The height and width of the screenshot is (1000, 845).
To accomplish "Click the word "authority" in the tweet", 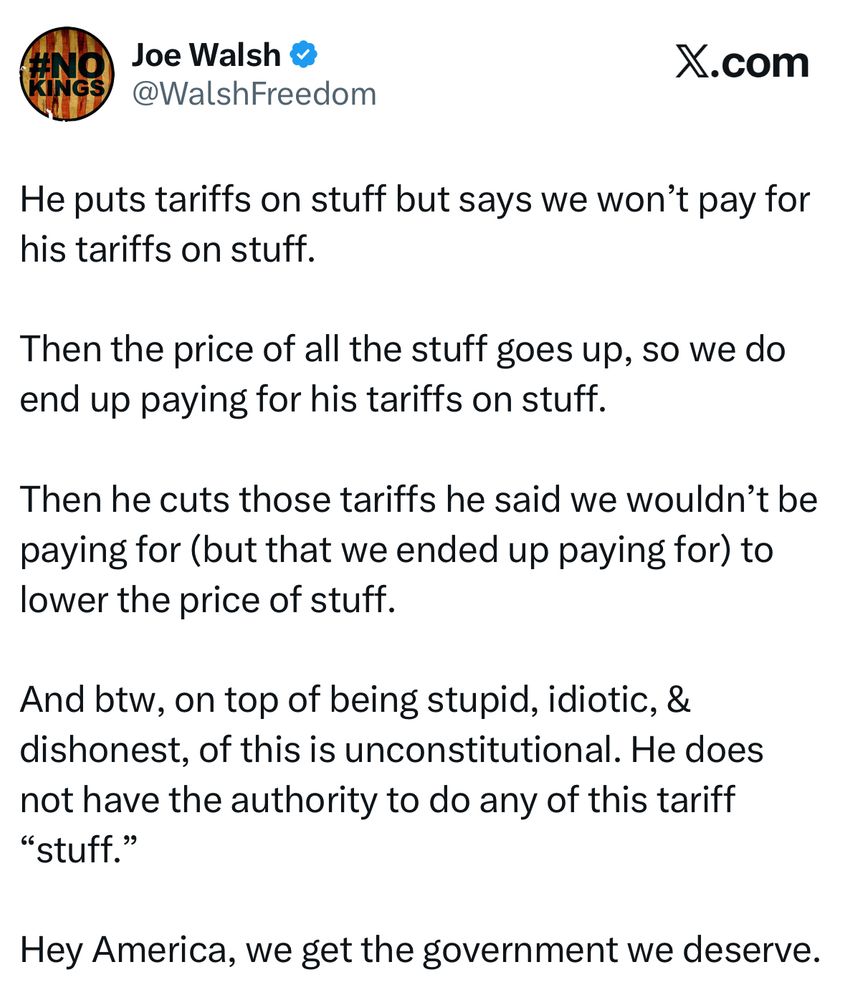I will 304,801.
